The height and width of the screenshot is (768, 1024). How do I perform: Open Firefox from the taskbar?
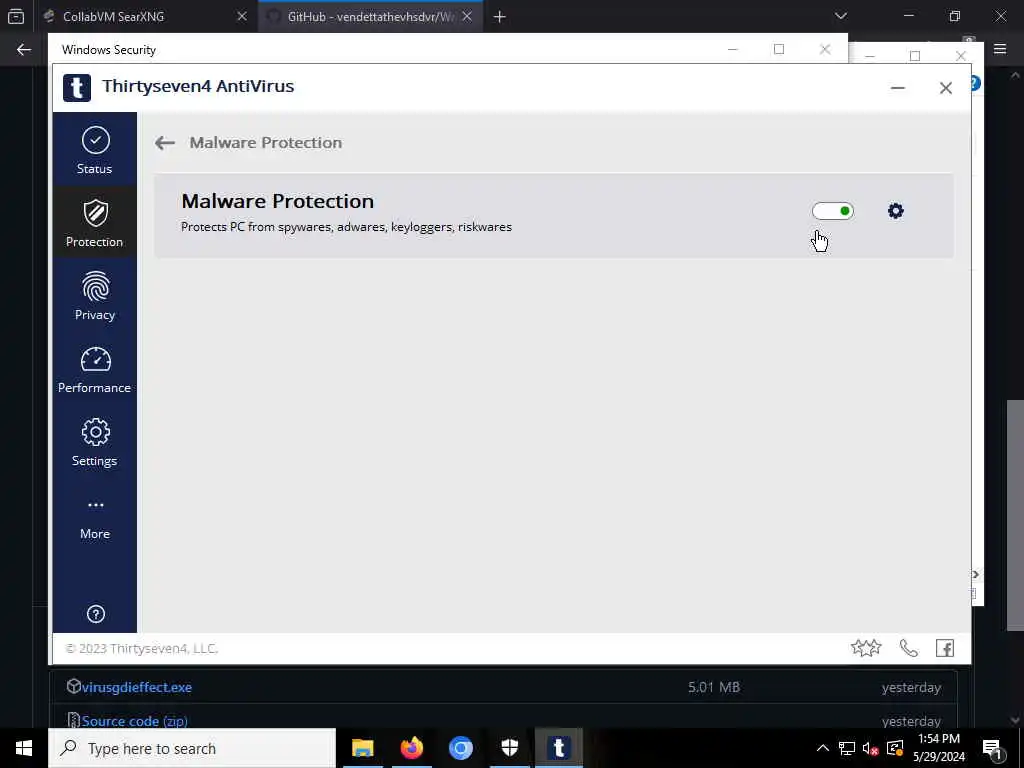(x=411, y=748)
